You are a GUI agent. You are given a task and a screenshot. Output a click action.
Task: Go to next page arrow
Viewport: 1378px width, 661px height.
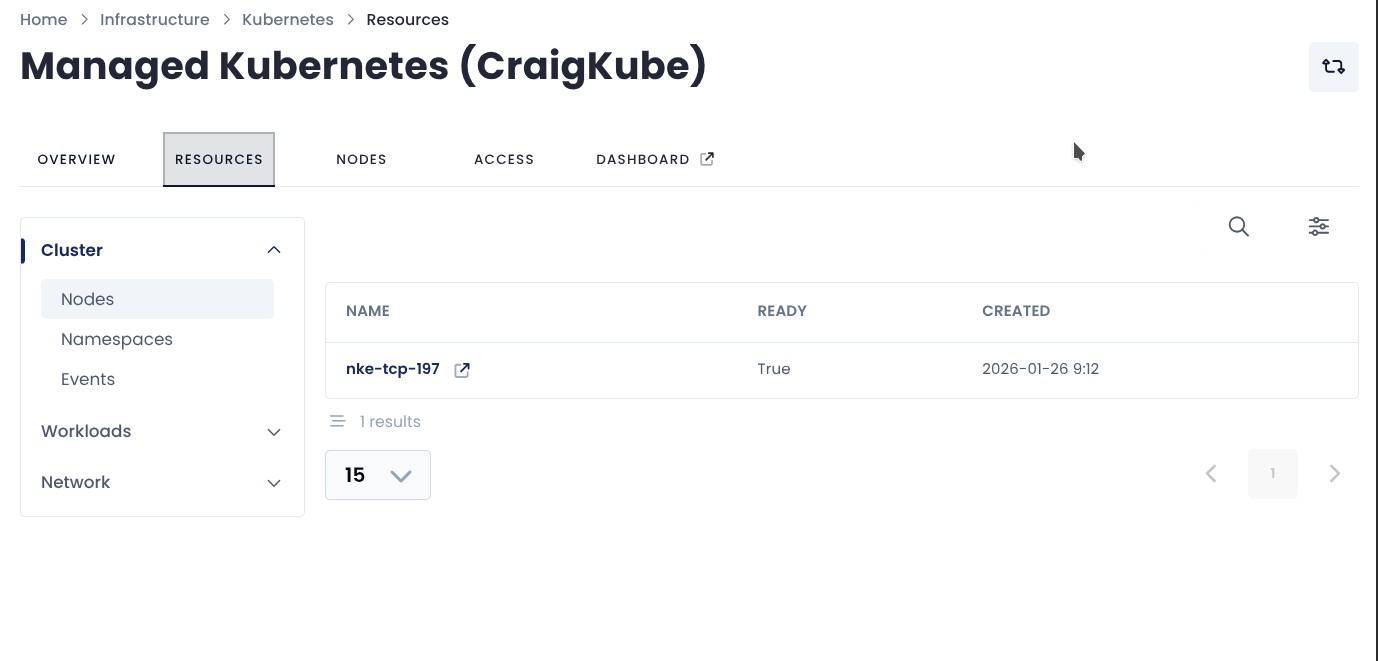(1334, 474)
